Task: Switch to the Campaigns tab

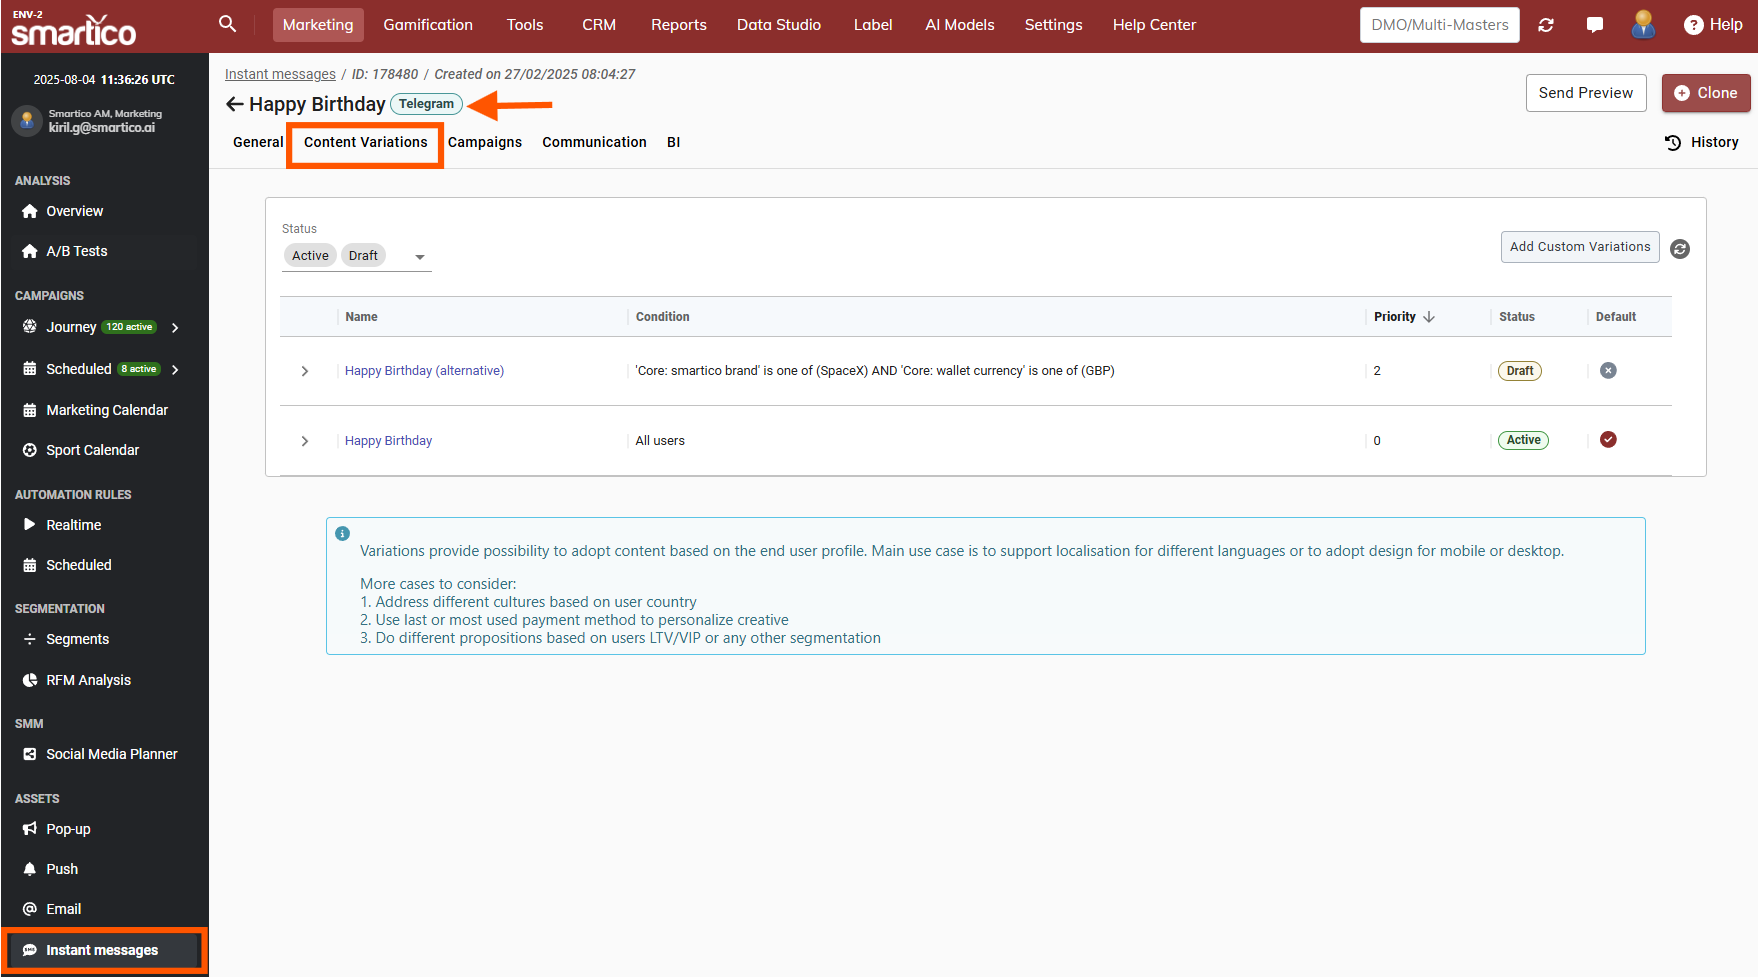Action: coord(485,142)
